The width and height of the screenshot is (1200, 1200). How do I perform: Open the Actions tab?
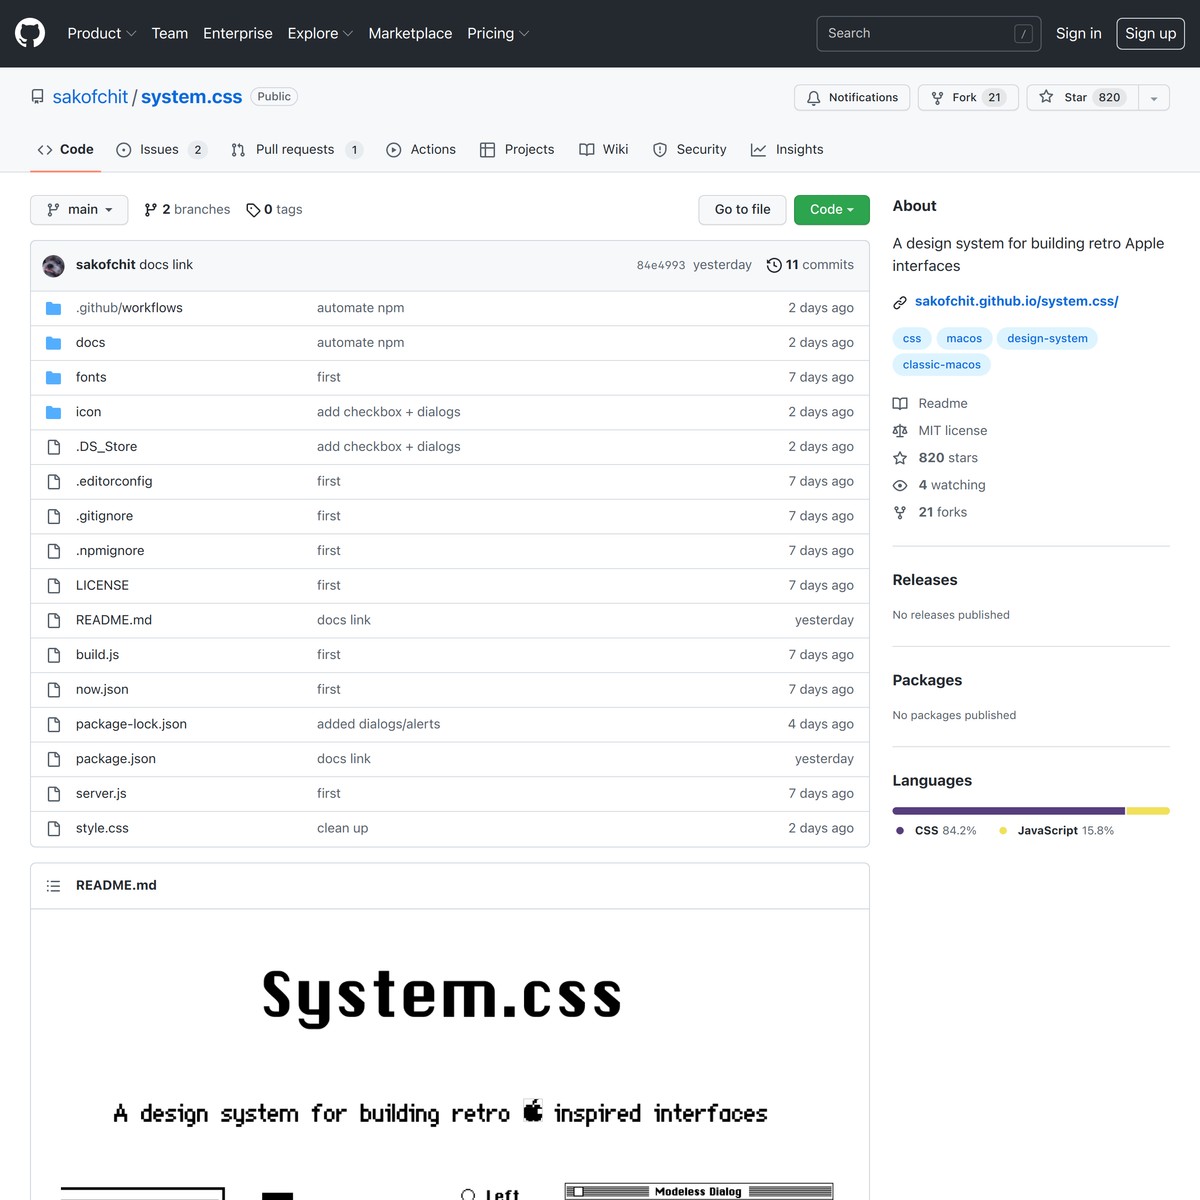click(421, 149)
